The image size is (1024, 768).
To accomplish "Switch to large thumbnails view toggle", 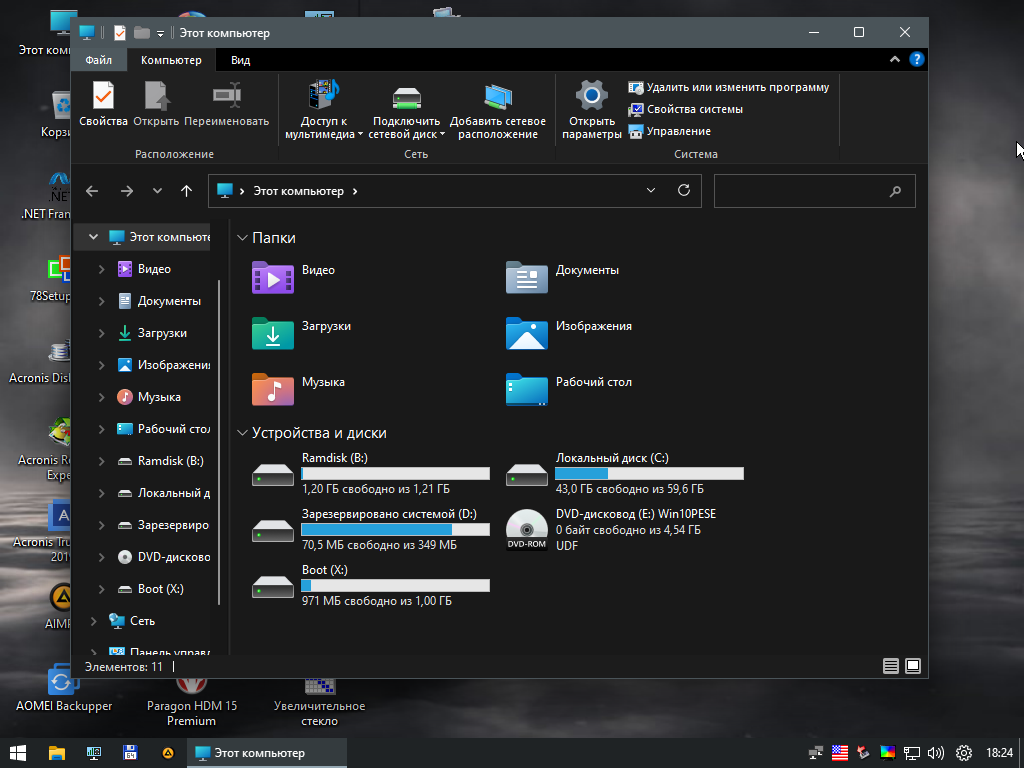I will tap(913, 666).
